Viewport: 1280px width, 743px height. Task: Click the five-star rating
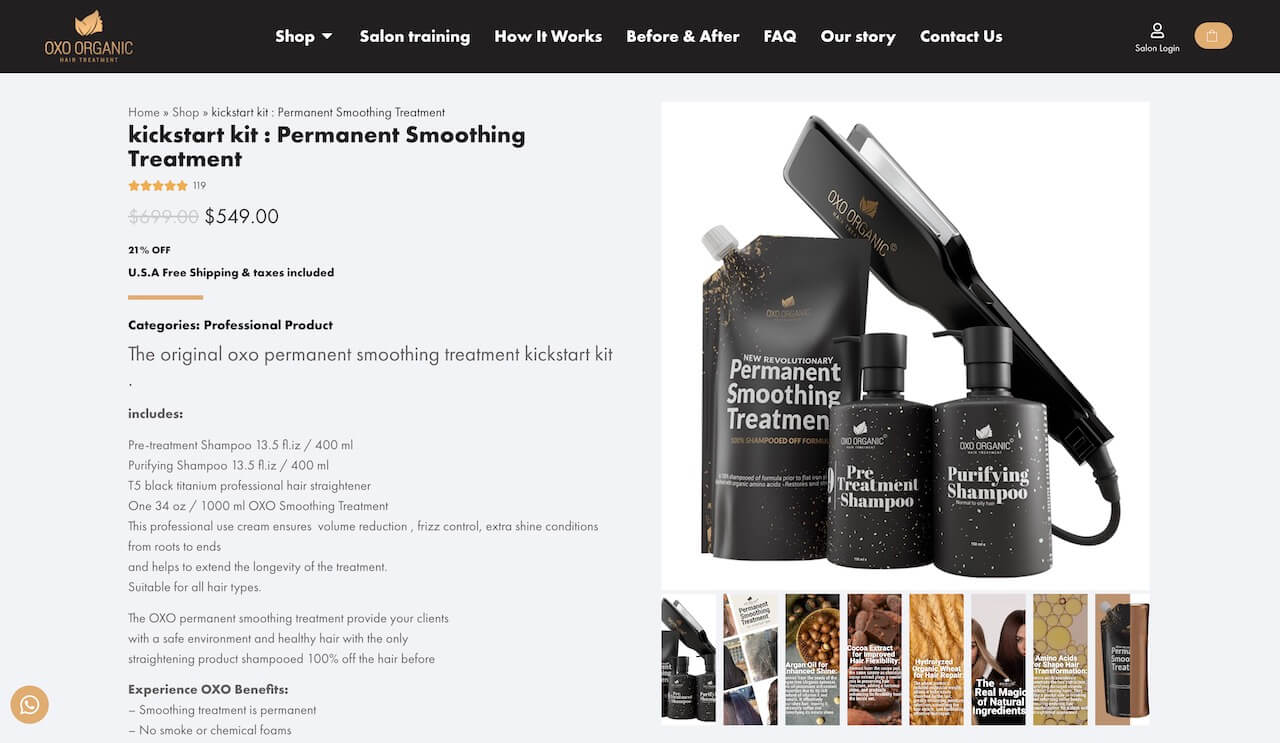tap(158, 186)
